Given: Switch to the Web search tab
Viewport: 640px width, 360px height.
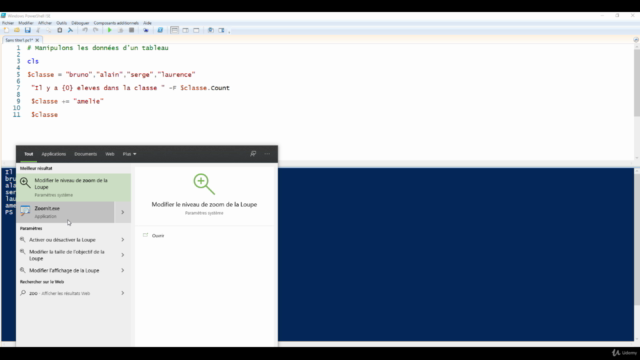Looking at the screenshot, I should [x=110, y=154].
